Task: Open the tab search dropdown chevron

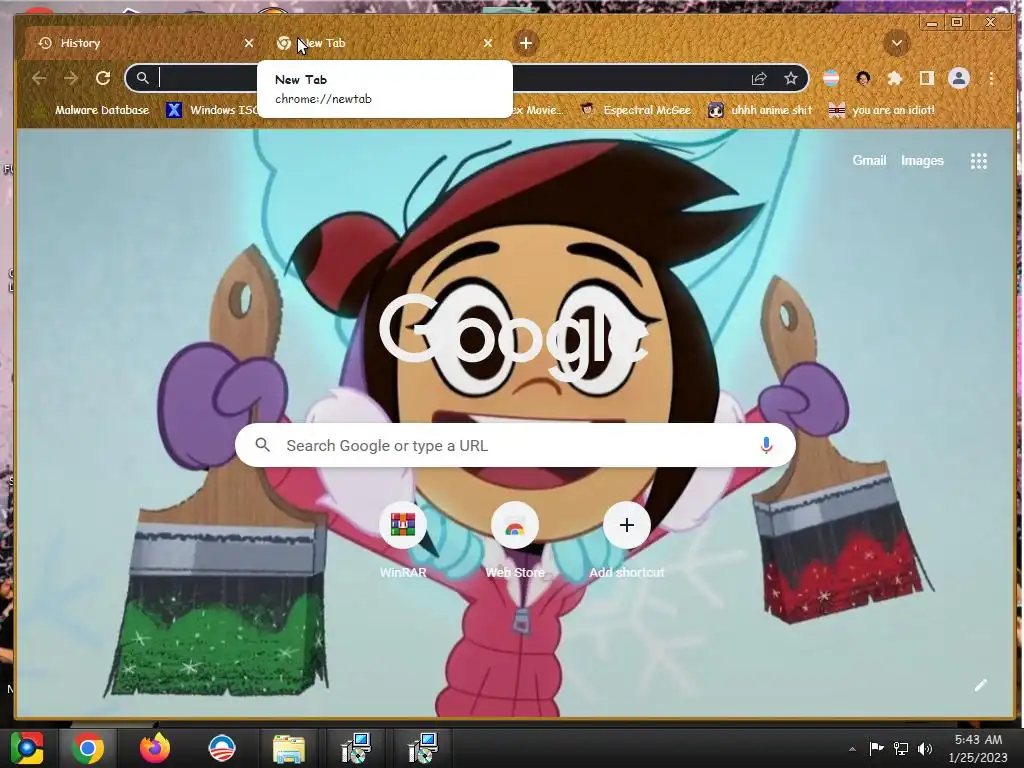Action: 897,44
